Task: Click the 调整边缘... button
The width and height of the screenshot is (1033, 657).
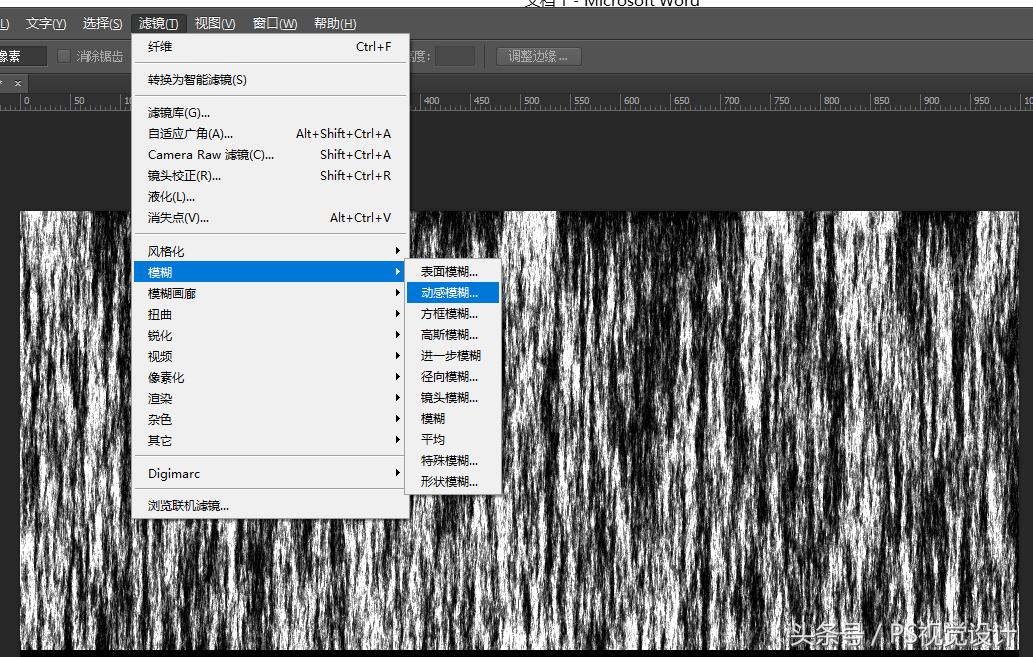Action: coord(538,56)
